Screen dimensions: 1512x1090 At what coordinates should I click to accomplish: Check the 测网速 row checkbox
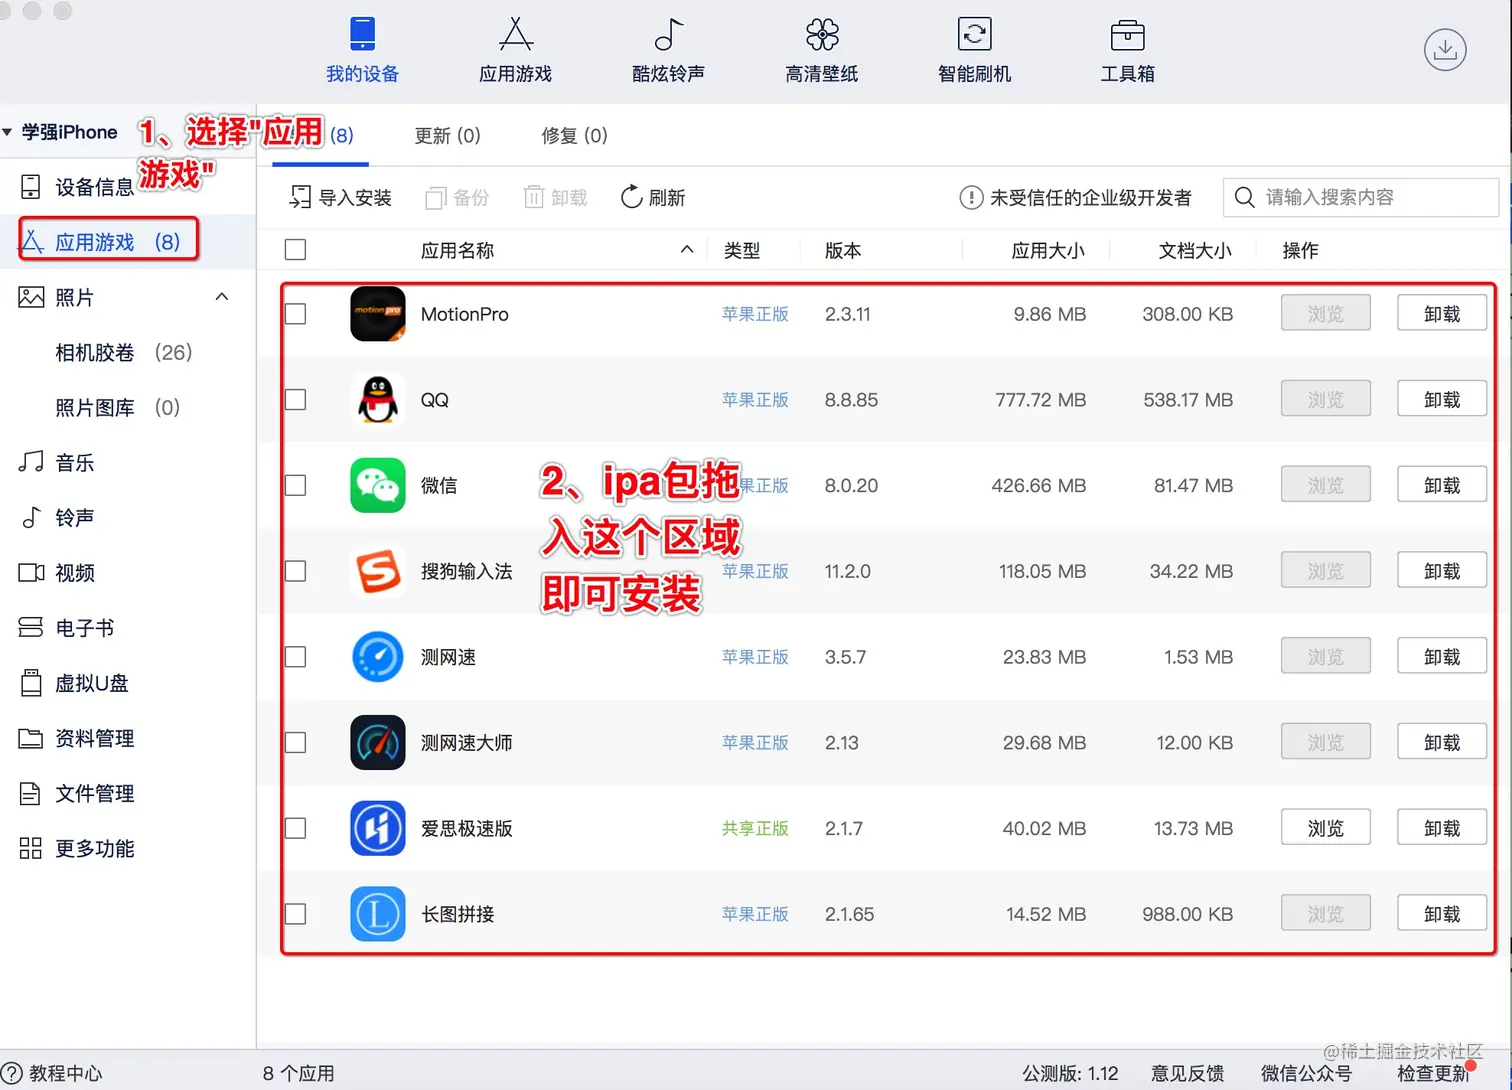pyautogui.click(x=295, y=657)
